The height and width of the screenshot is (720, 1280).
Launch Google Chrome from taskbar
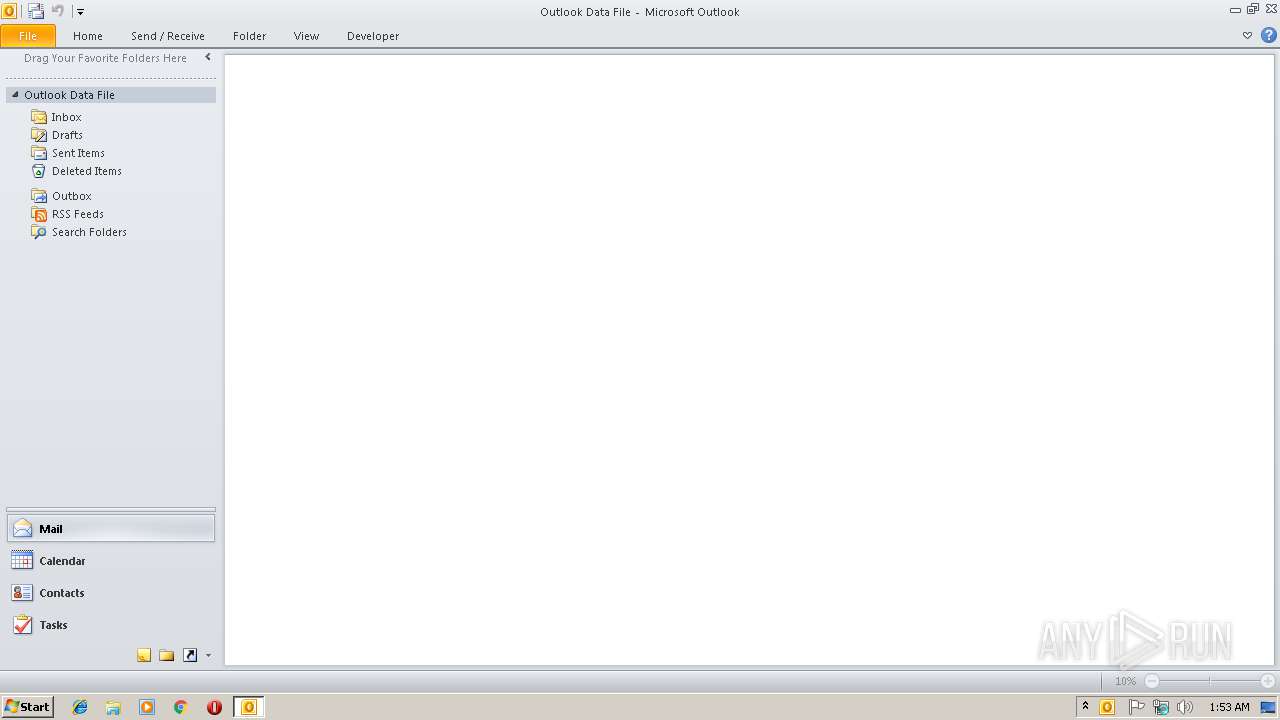(x=181, y=707)
